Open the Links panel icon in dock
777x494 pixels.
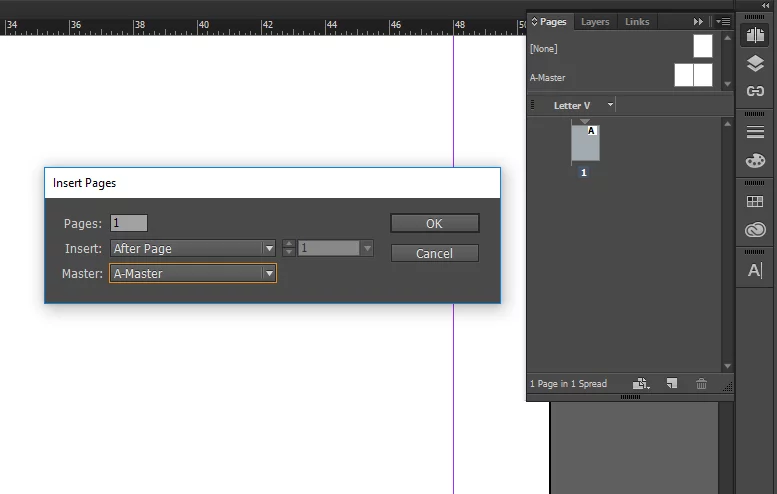click(x=755, y=91)
